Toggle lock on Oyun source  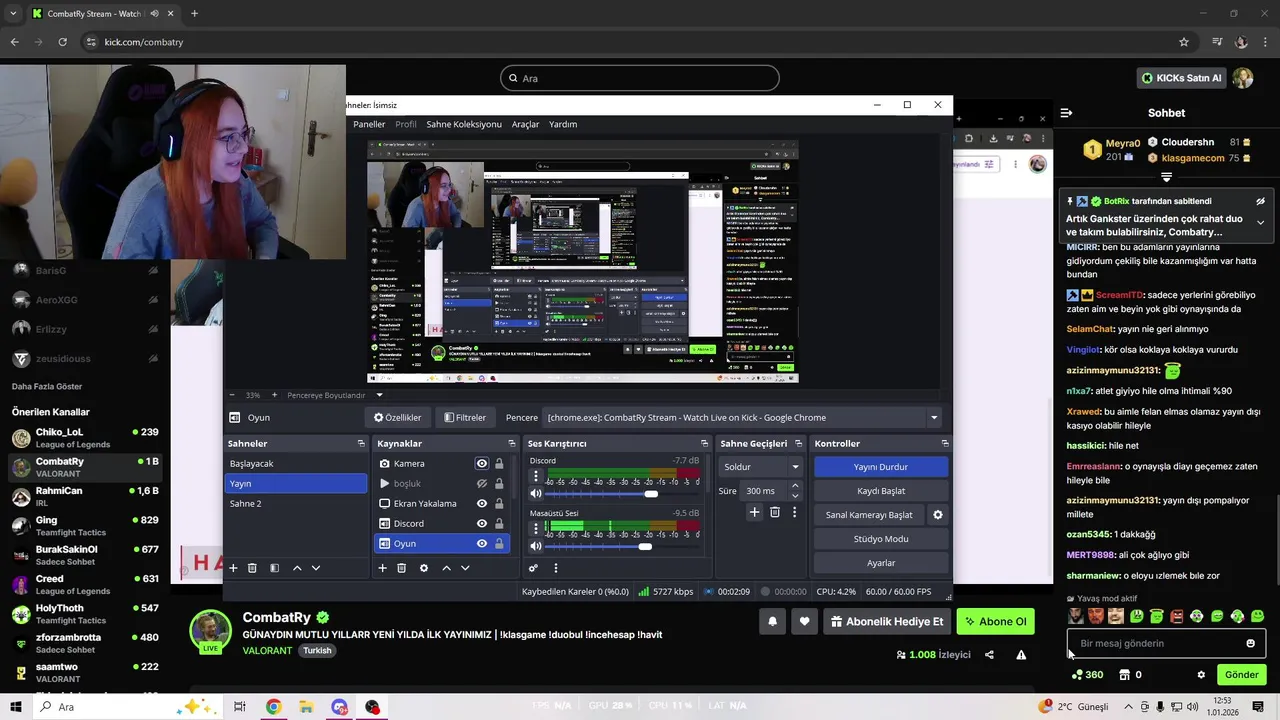point(499,543)
